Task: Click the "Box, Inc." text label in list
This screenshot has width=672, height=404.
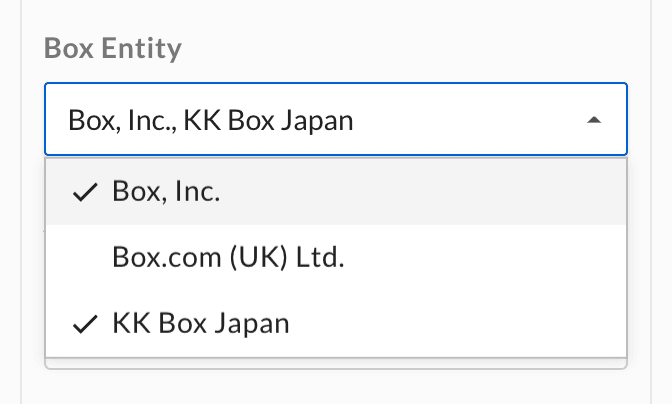Action: pyautogui.click(x=166, y=191)
